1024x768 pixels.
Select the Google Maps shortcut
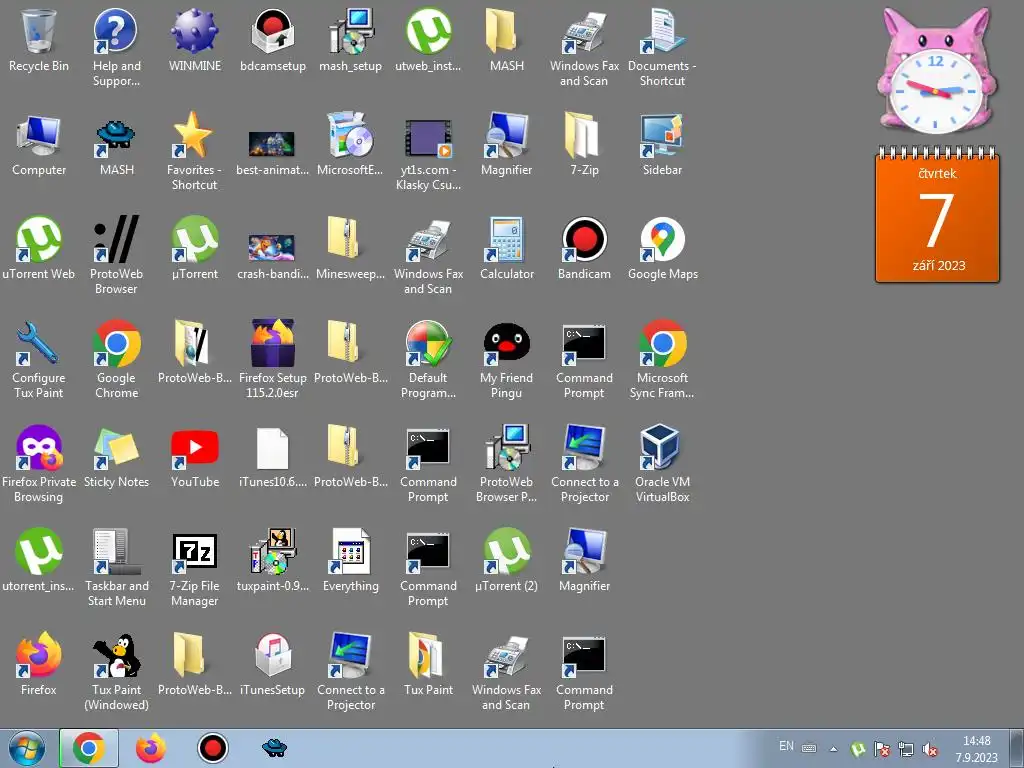click(x=662, y=239)
